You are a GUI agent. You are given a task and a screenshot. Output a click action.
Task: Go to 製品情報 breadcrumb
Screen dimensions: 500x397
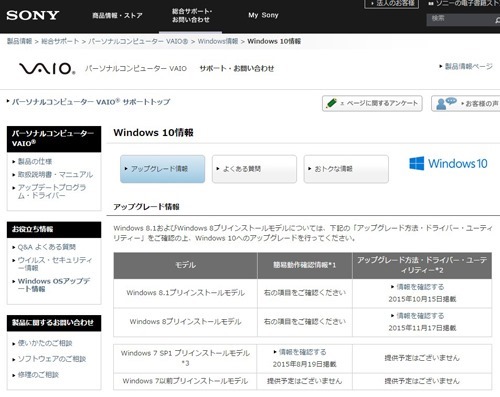(x=19, y=41)
